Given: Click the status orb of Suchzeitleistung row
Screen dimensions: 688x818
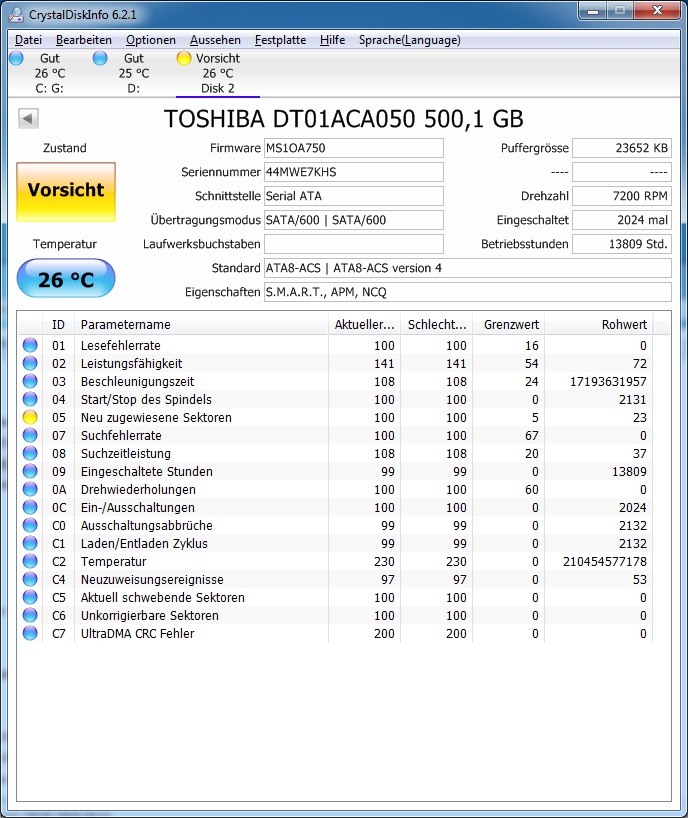Looking at the screenshot, I should 30,453.
